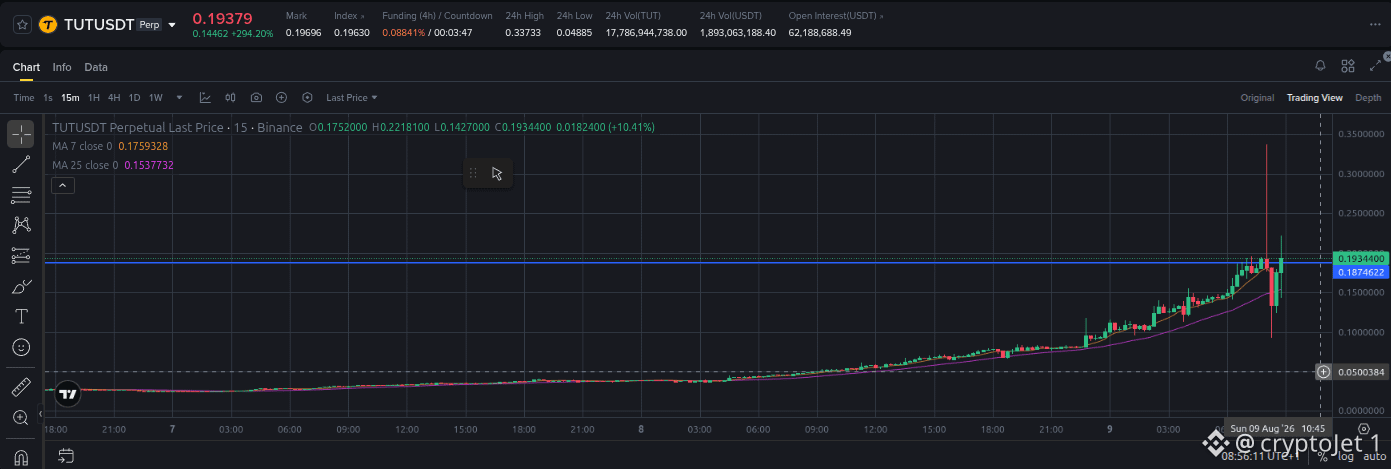The image size is (1391, 469).
Task: Click the 0.1934400 current price tag
Action: click(x=1361, y=259)
